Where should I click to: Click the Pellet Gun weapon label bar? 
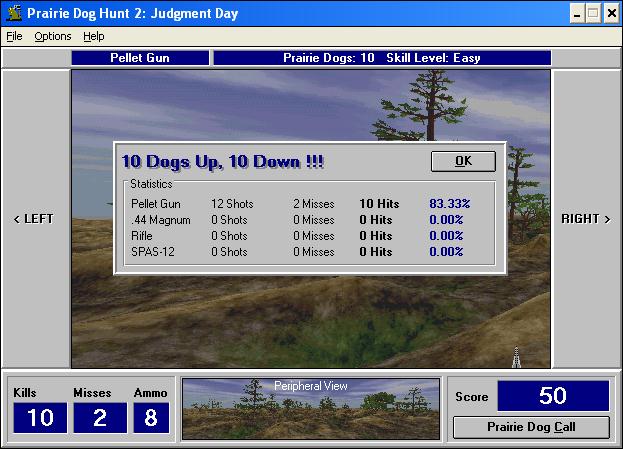tap(140, 58)
